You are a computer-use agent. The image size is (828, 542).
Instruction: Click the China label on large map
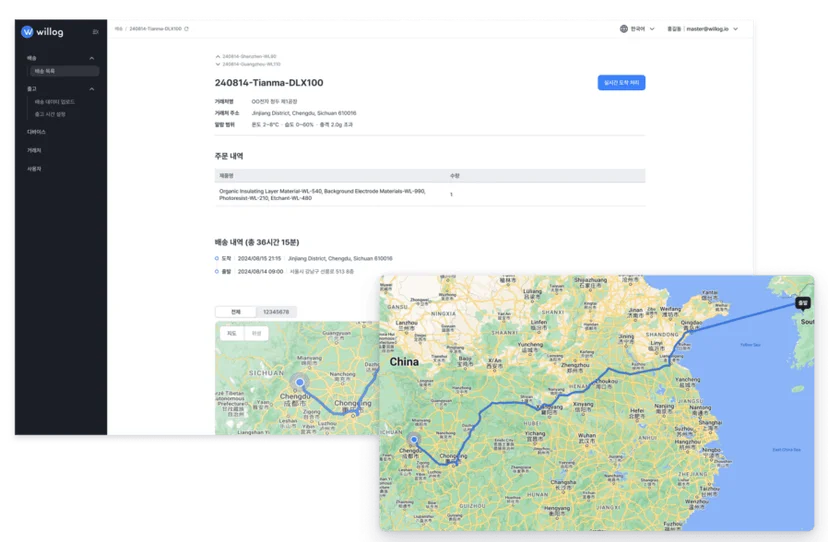coord(404,362)
